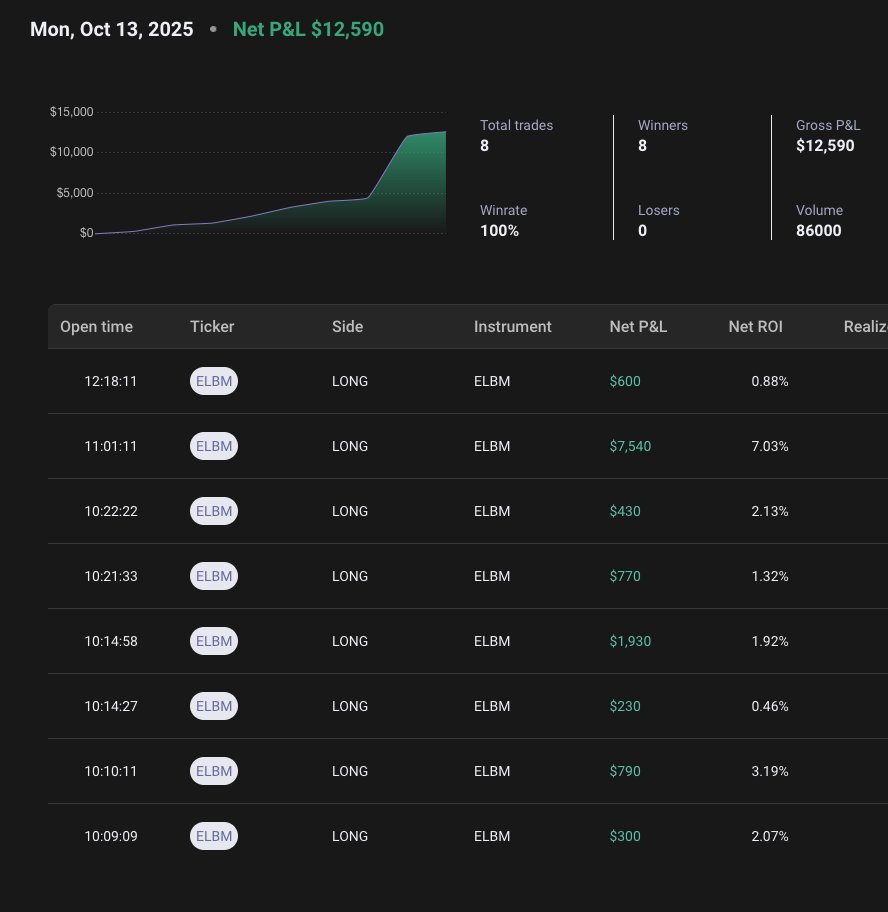Click the $5,000 chart axis label
888x912 pixels.
point(75,193)
